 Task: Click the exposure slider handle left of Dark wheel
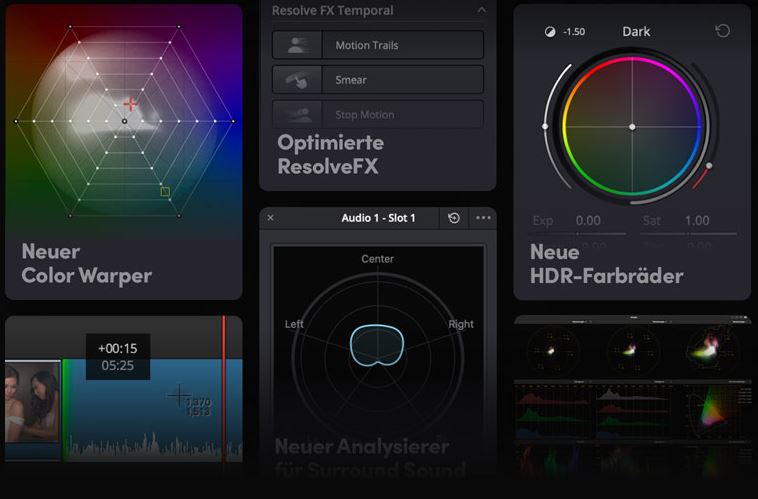[545, 126]
